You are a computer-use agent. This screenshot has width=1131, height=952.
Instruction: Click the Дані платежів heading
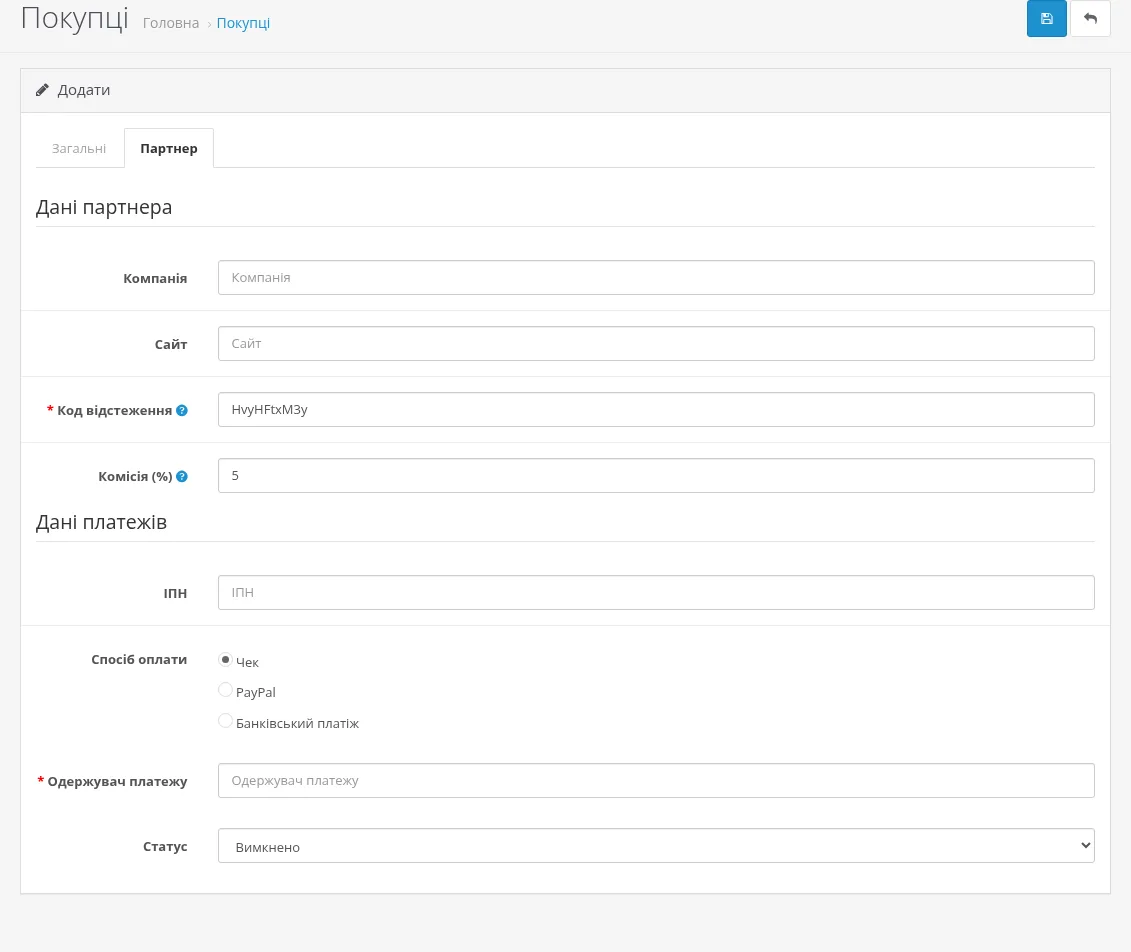[102, 522]
